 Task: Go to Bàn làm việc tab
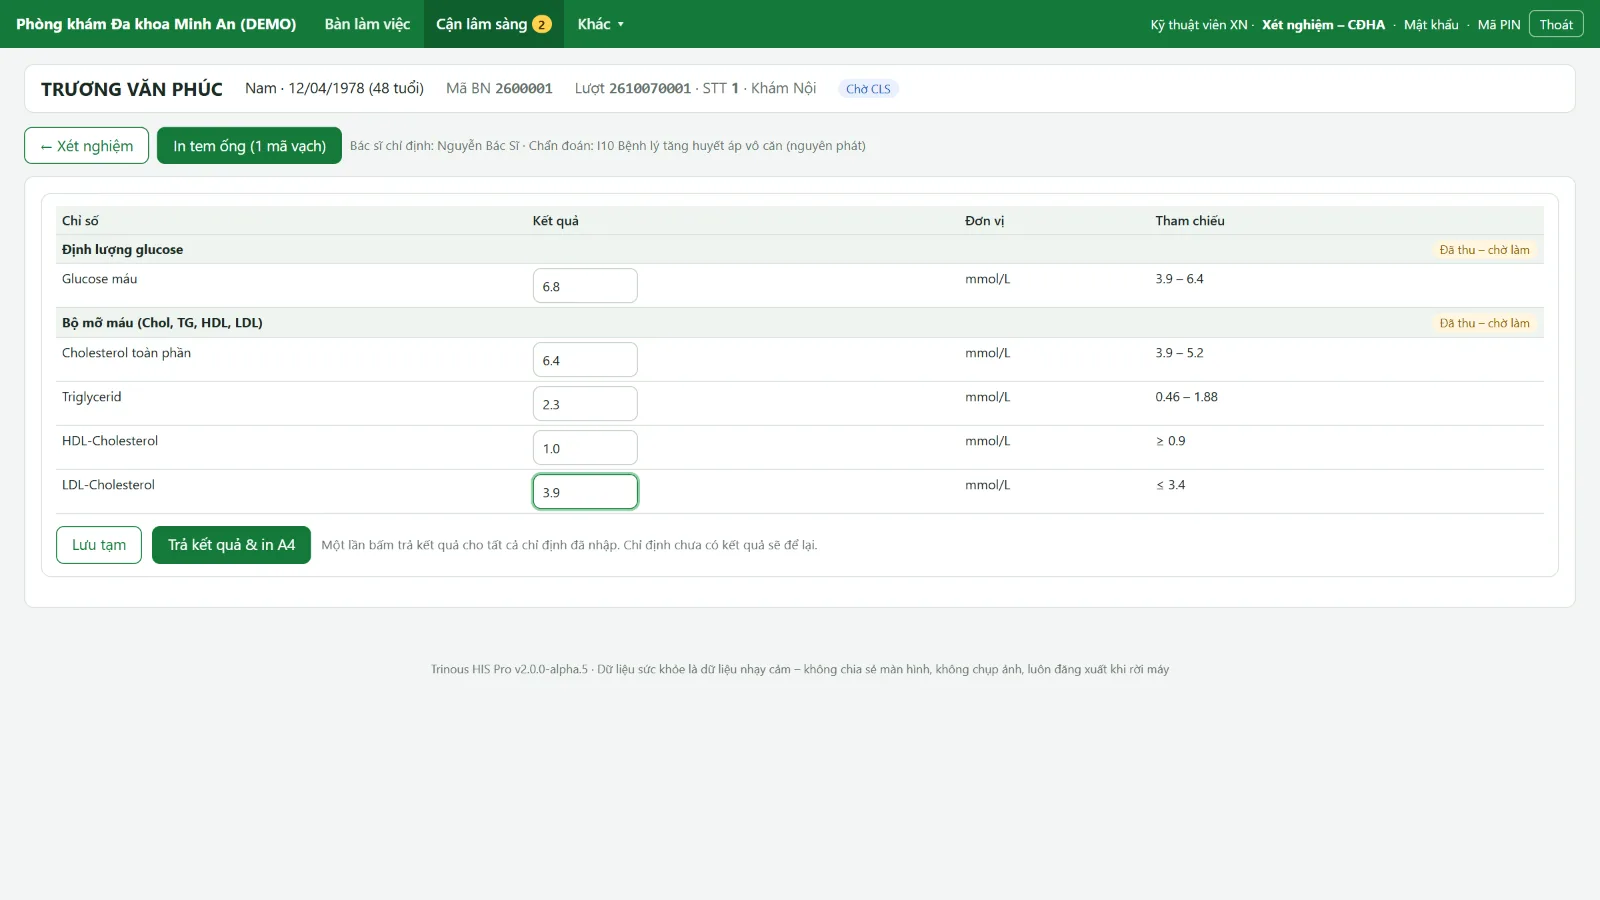pos(367,24)
